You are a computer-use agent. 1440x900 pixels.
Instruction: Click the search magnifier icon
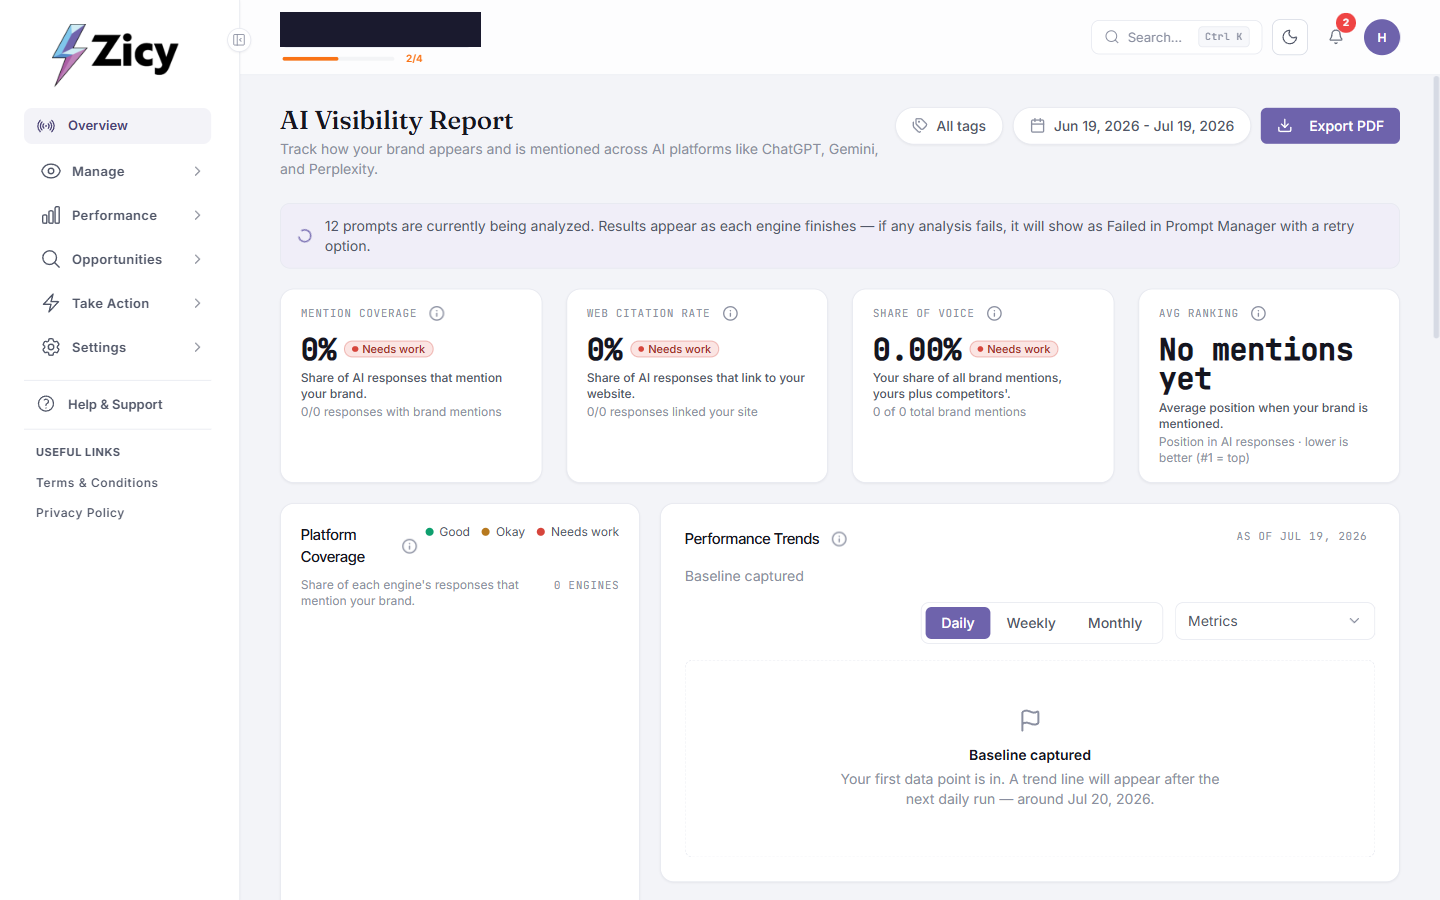click(1112, 37)
